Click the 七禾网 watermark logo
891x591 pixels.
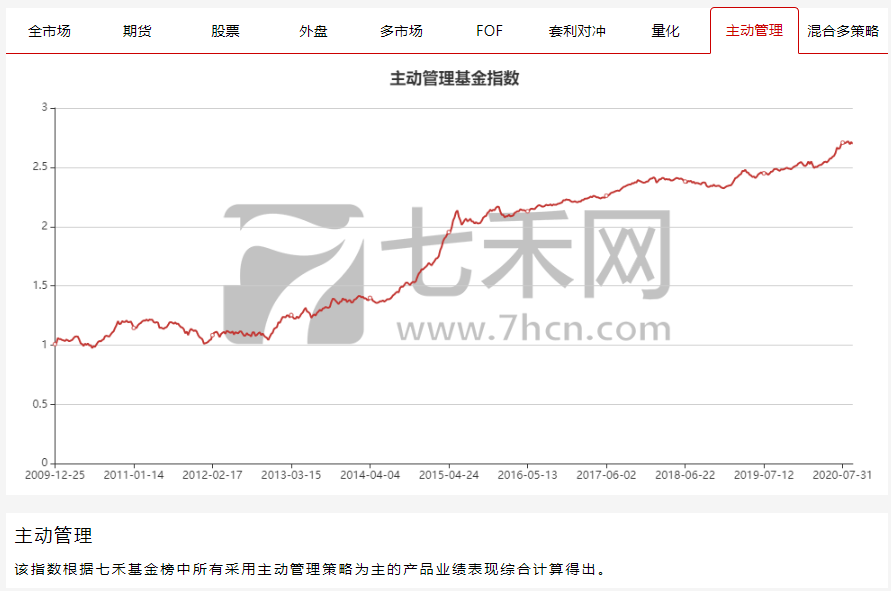[447, 275]
